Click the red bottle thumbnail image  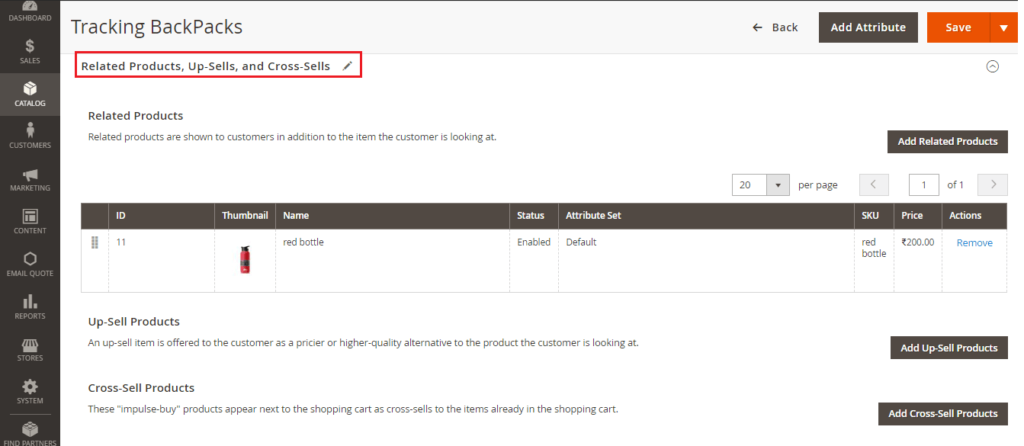click(245, 260)
